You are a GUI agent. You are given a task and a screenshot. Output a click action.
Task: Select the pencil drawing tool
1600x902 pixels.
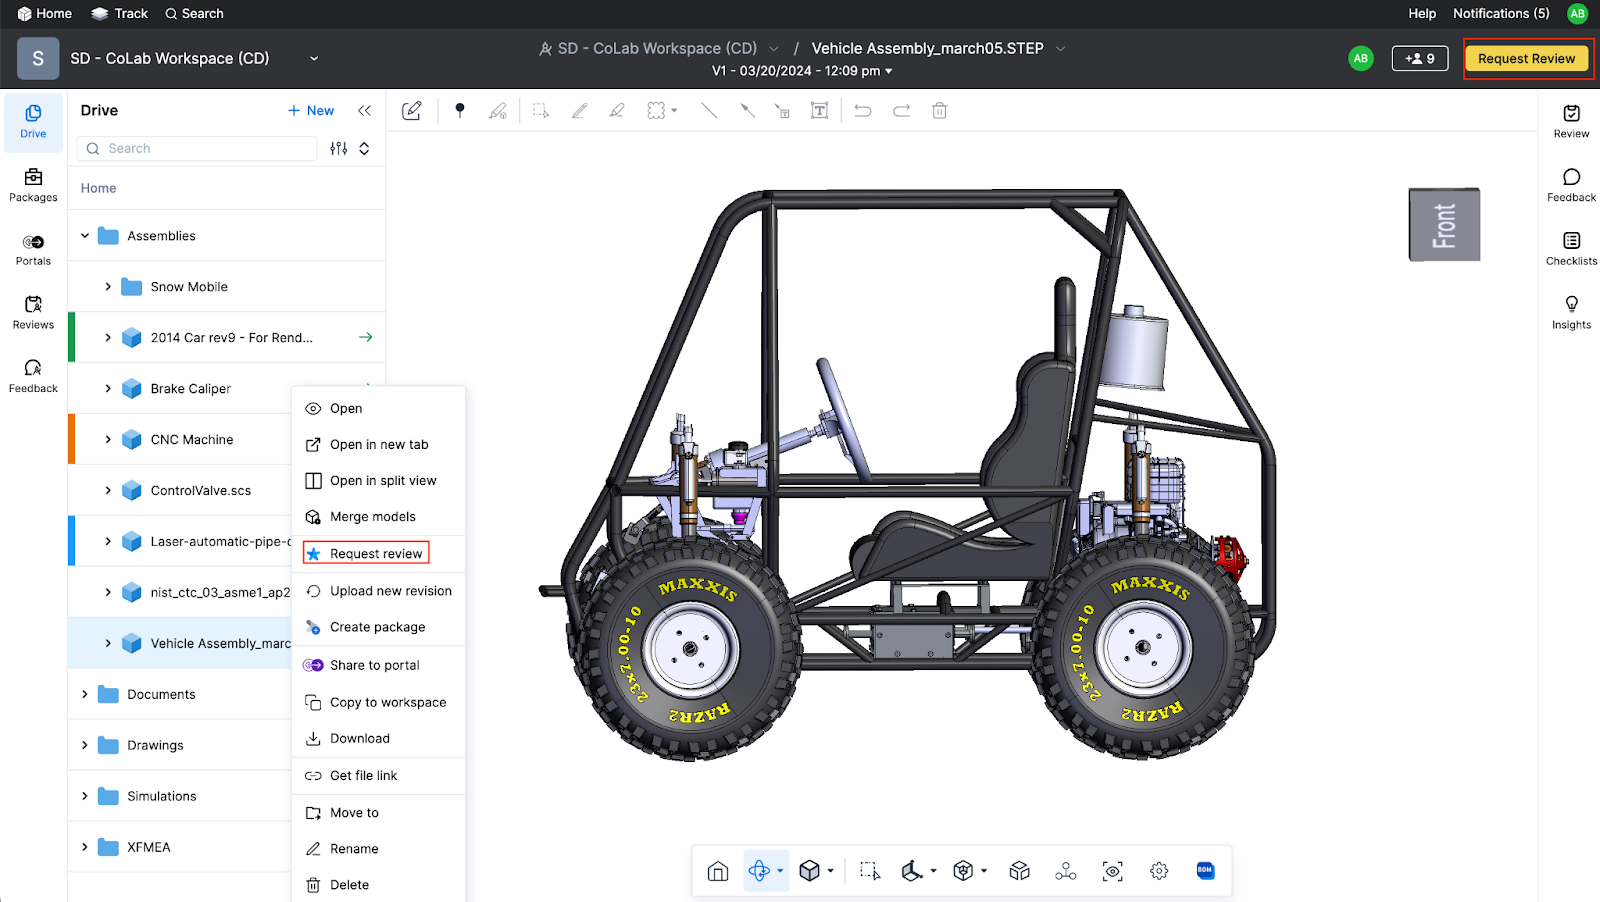(579, 110)
